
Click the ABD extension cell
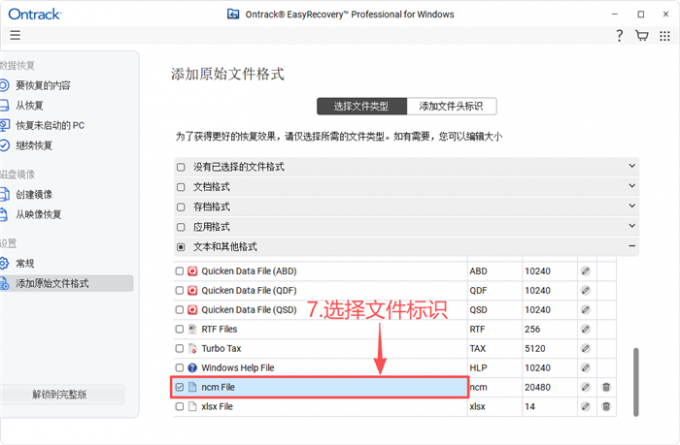tap(478, 271)
